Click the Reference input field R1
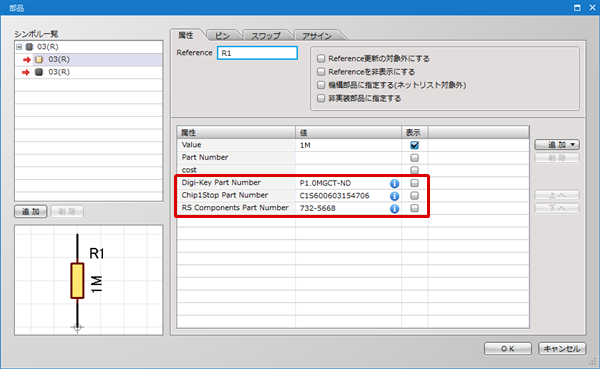Screen dimensions: 600x369 click(257, 53)
